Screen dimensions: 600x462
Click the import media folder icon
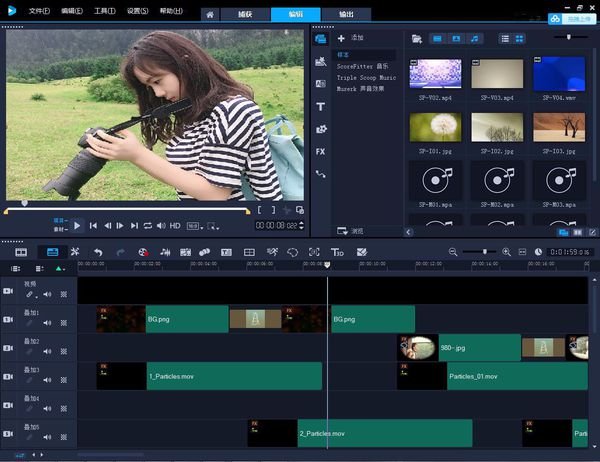click(x=416, y=38)
